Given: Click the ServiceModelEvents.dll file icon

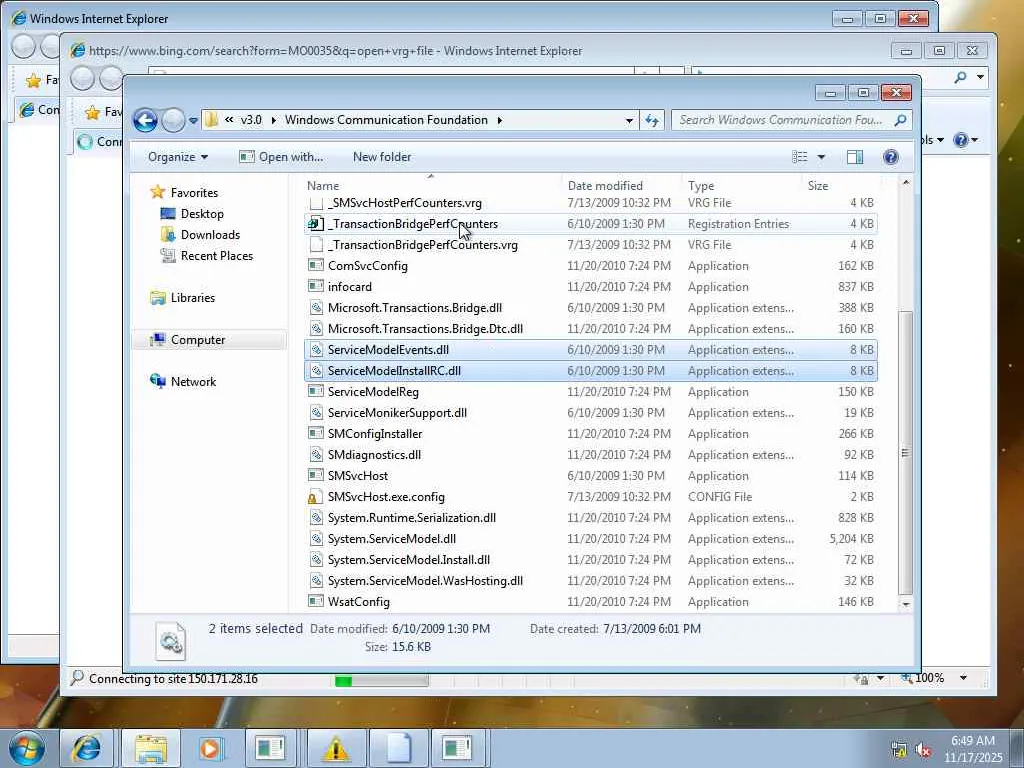Looking at the screenshot, I should [315, 350].
